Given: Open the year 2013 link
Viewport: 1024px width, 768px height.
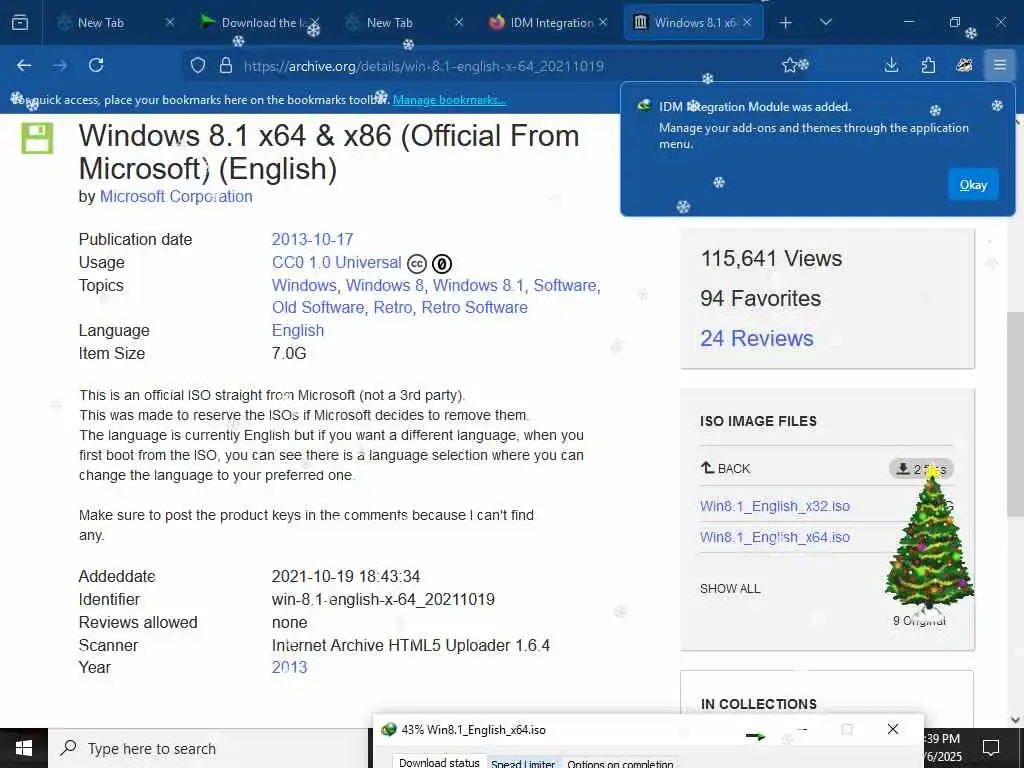Looking at the screenshot, I should [289, 667].
